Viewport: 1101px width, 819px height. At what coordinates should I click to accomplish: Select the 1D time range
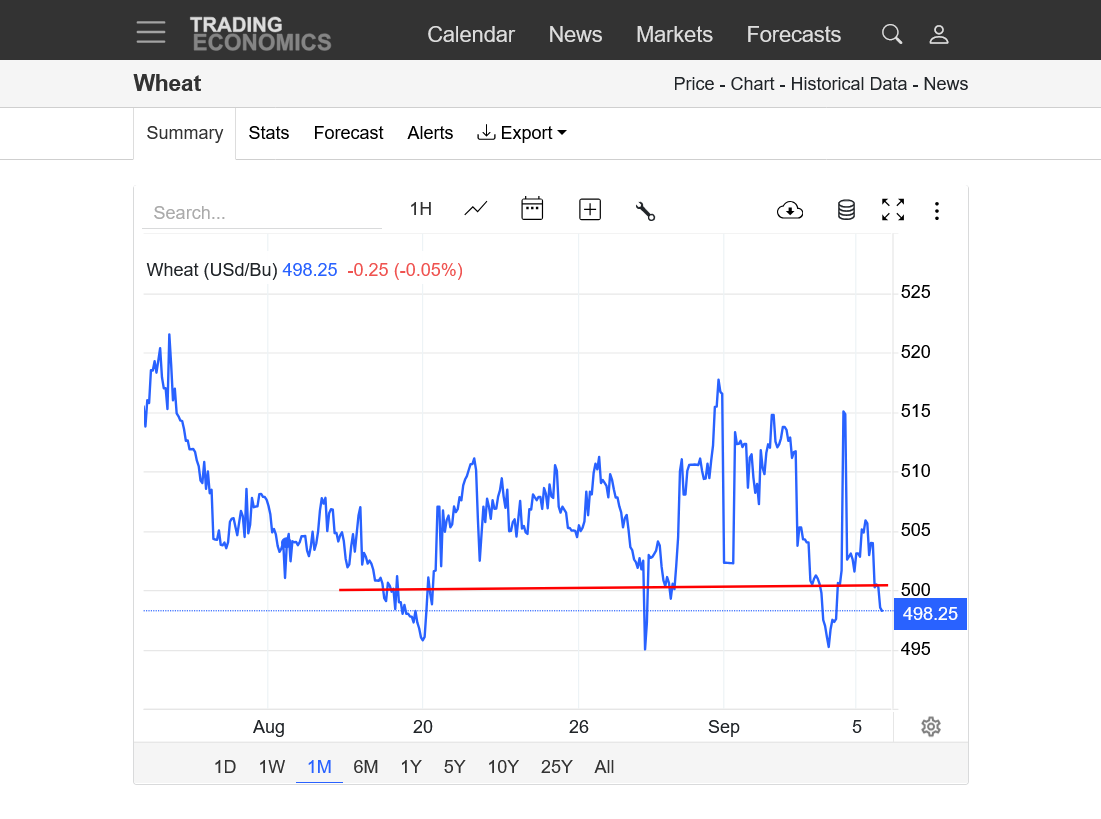click(x=225, y=767)
